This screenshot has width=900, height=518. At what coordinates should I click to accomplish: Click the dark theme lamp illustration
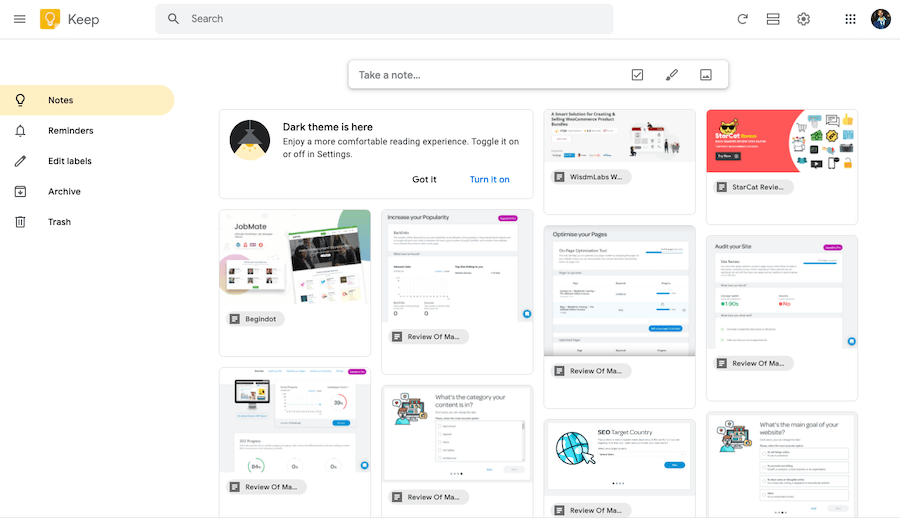point(250,140)
